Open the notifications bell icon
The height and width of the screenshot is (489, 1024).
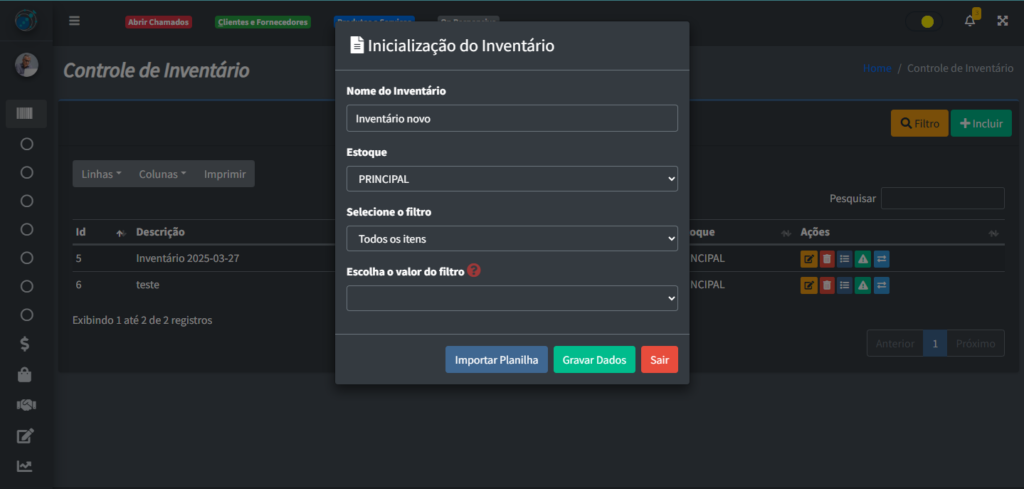(969, 21)
